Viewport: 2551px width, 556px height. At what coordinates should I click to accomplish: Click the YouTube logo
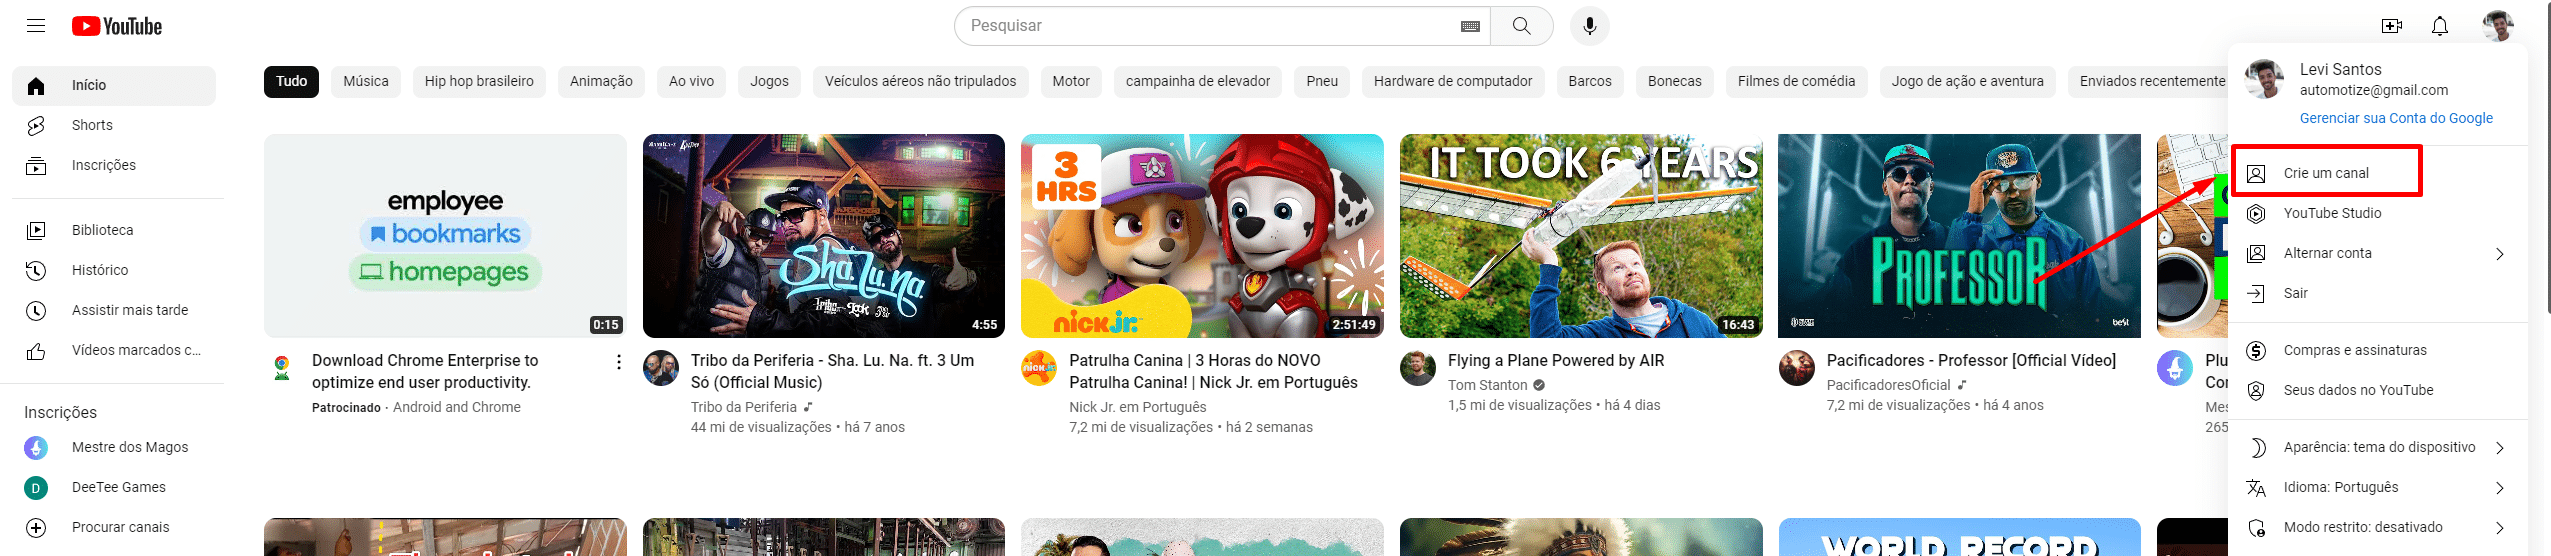pos(117,26)
